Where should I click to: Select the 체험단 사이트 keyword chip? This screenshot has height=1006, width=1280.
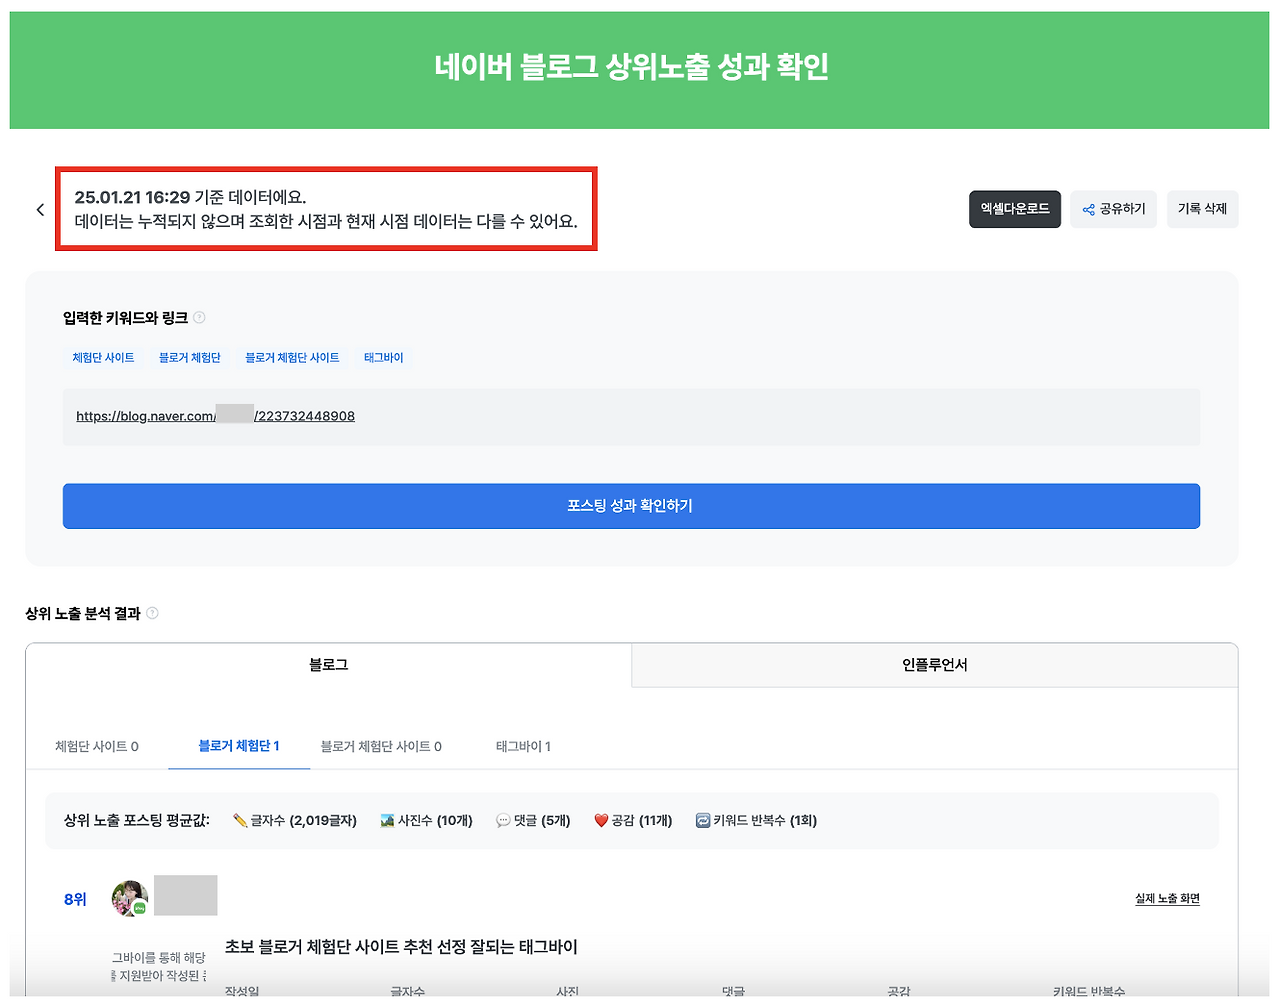coord(103,357)
